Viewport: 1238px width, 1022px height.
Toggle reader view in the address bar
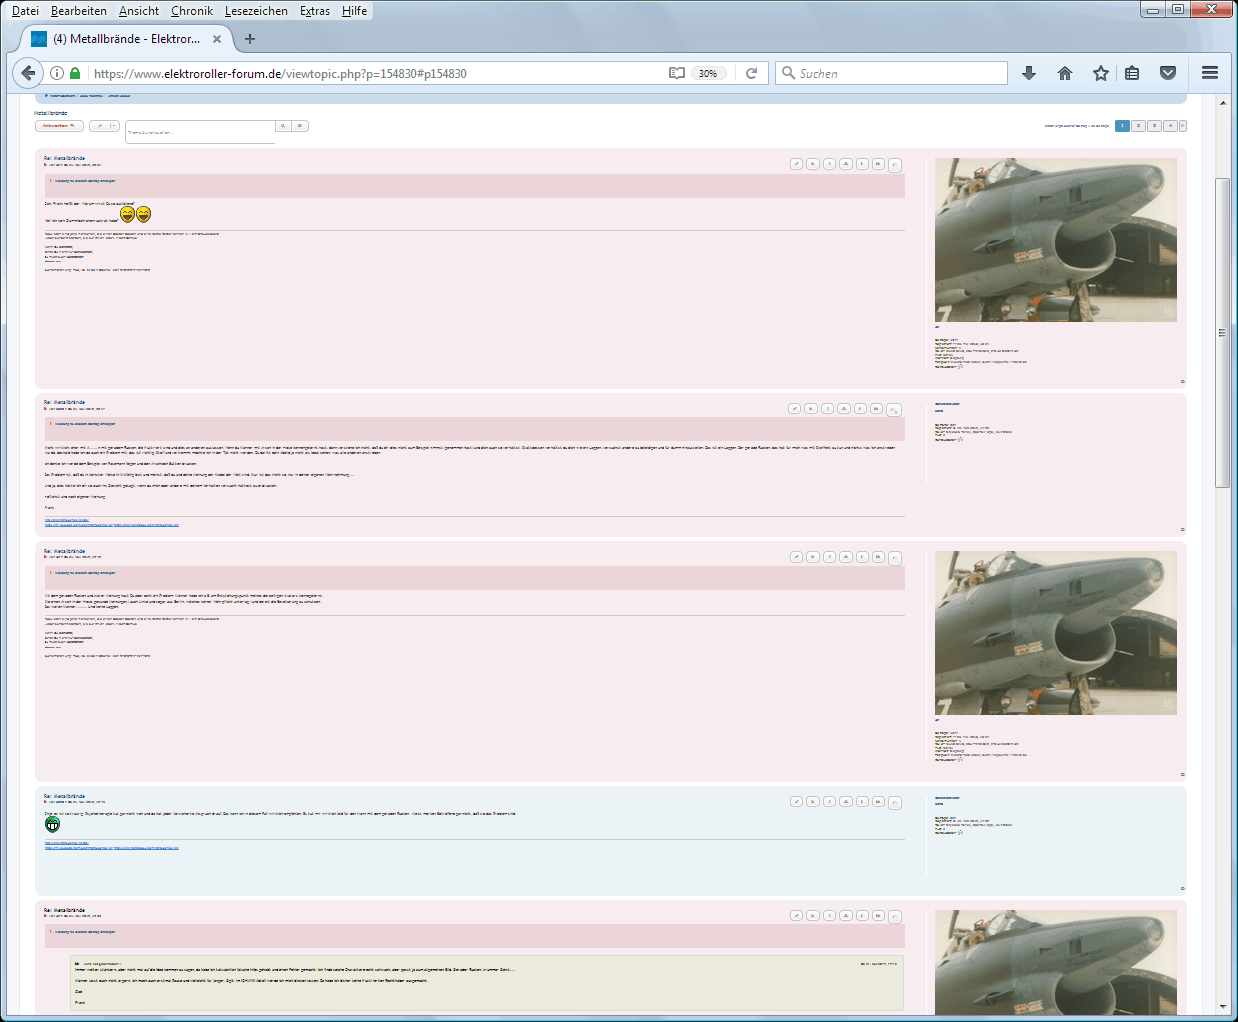tap(677, 73)
